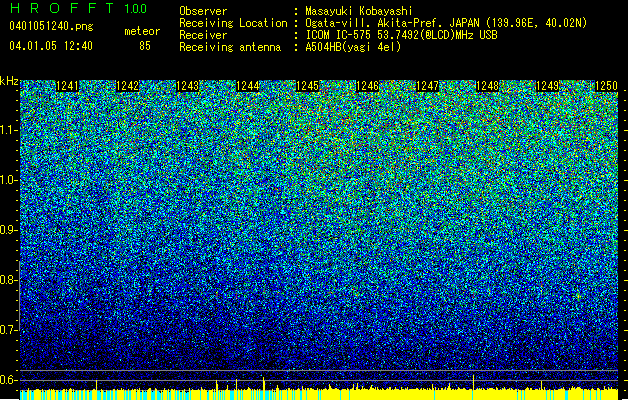Screen dimensions: 629x400
Task: Click the 1.0 frequency axis label
Action: coord(8,180)
